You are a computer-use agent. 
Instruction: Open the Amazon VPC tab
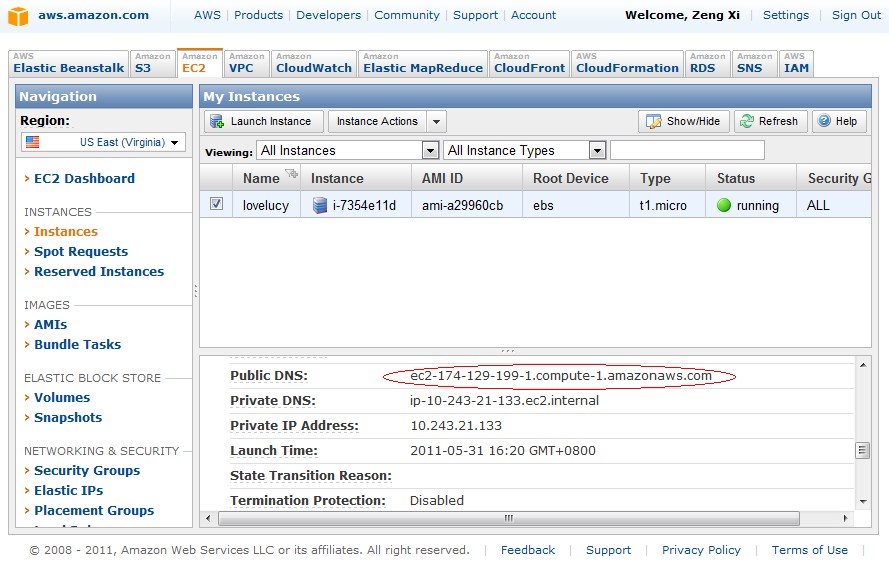(x=247, y=63)
